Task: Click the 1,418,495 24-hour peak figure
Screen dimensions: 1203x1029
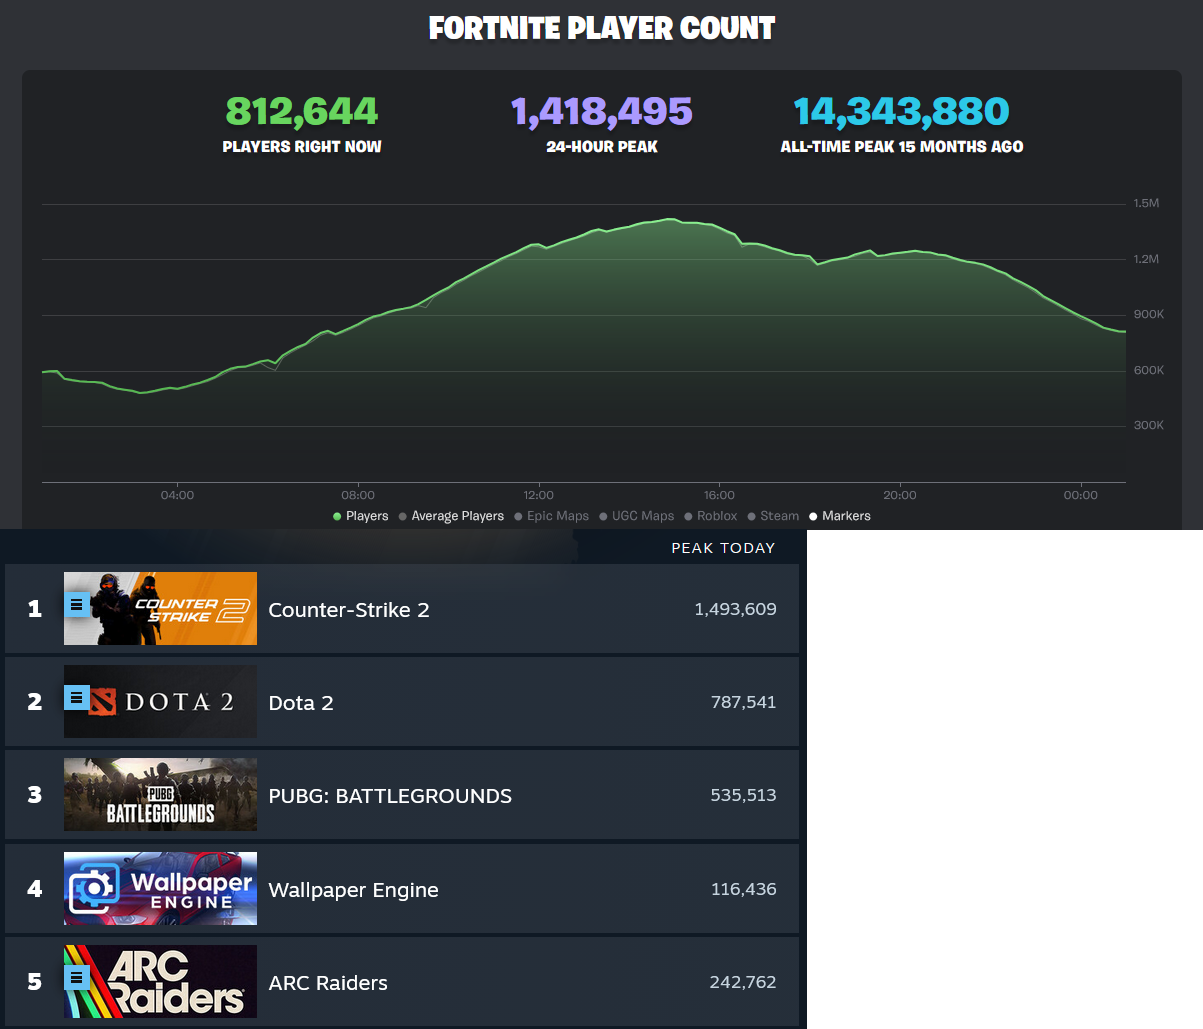Action: pos(602,111)
